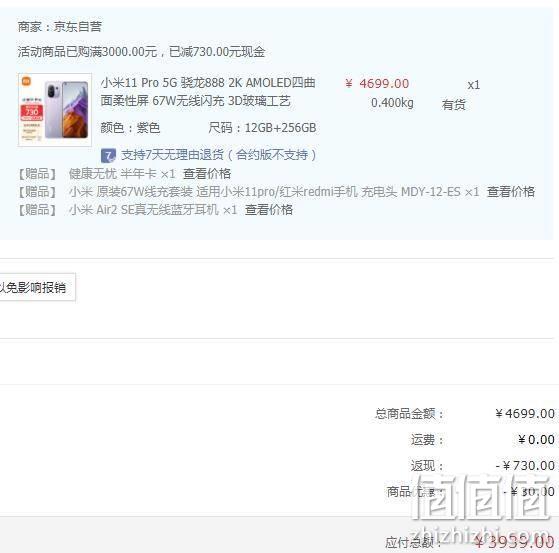Click 查看价格 for 健康无忧 半年卡 gift
The image size is (559, 553).
(x=207, y=174)
